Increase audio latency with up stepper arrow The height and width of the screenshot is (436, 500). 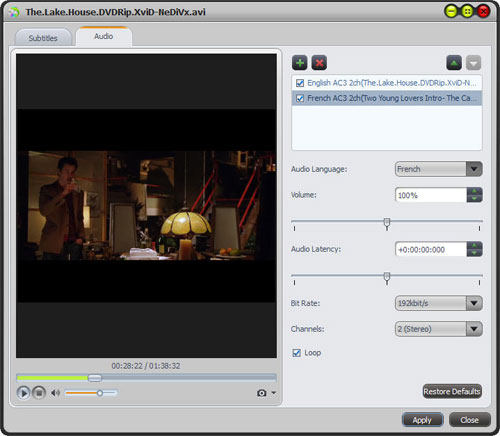(x=474, y=246)
